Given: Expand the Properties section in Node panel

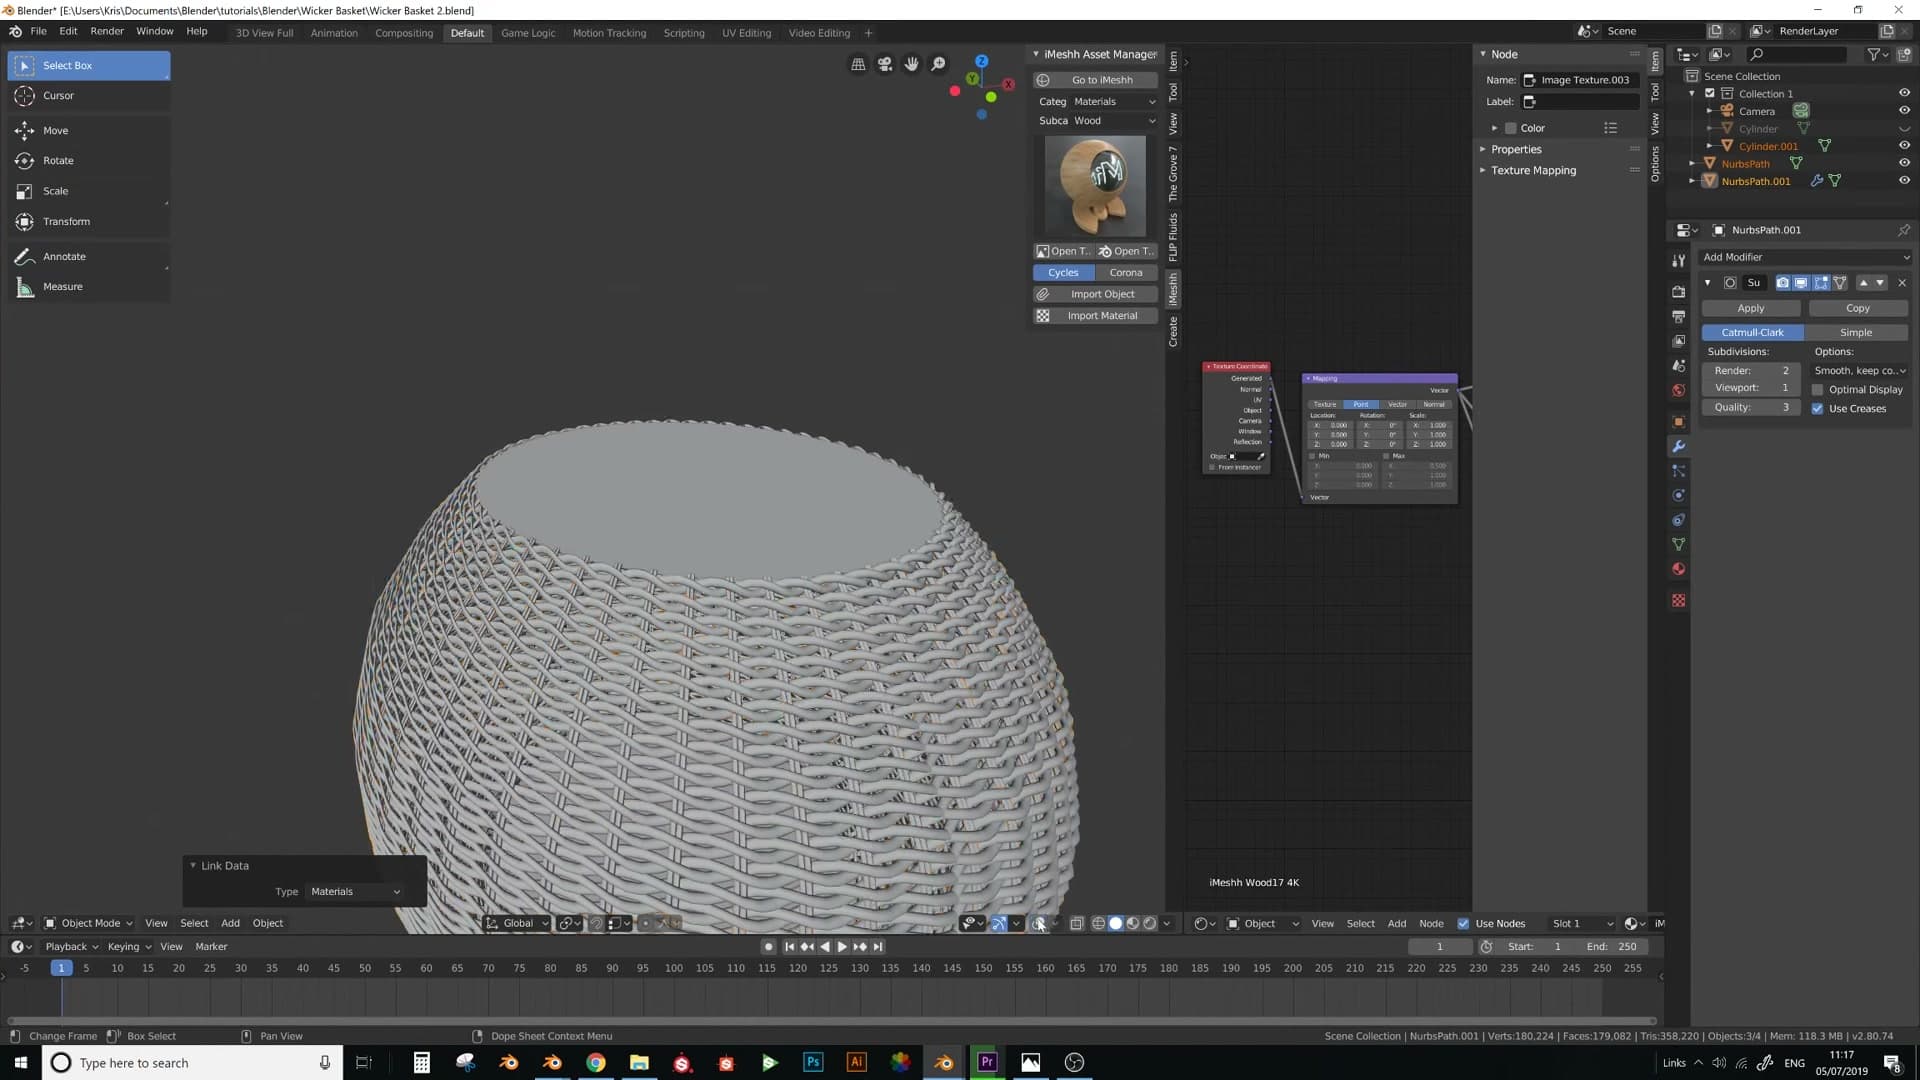Looking at the screenshot, I should [x=1516, y=149].
